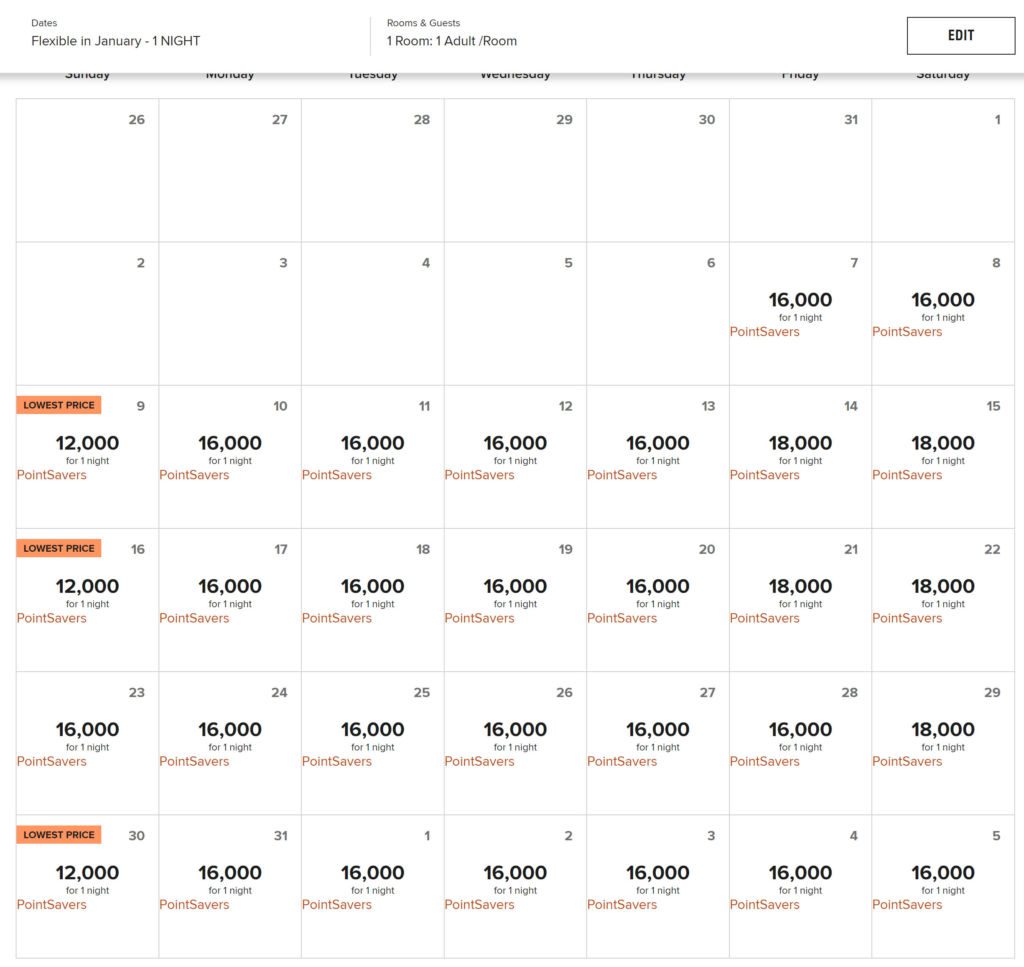
Task: Pick January 19 Wednesday cell
Action: coord(515,599)
